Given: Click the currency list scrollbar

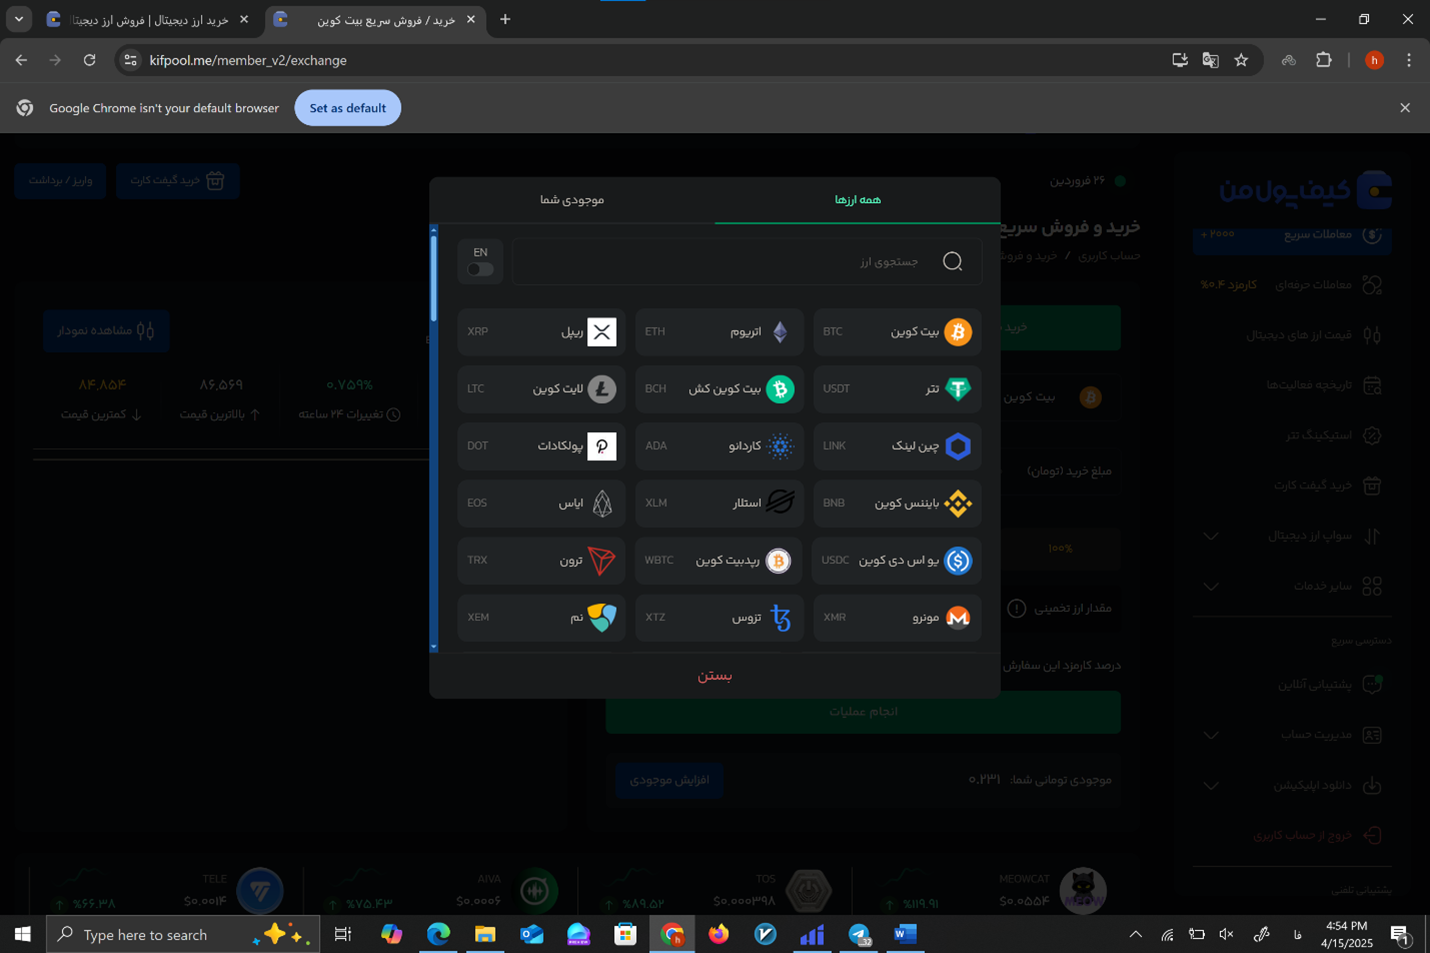Looking at the screenshot, I should (434, 278).
